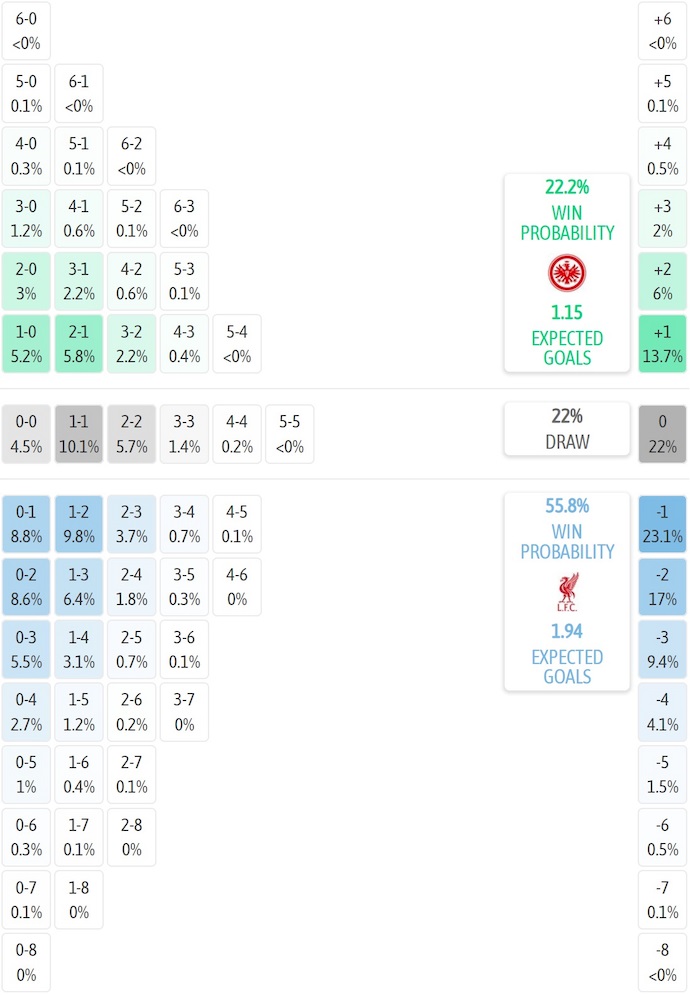Click the 22% DRAW summary box
This screenshot has height=995, width=690.
tap(567, 429)
